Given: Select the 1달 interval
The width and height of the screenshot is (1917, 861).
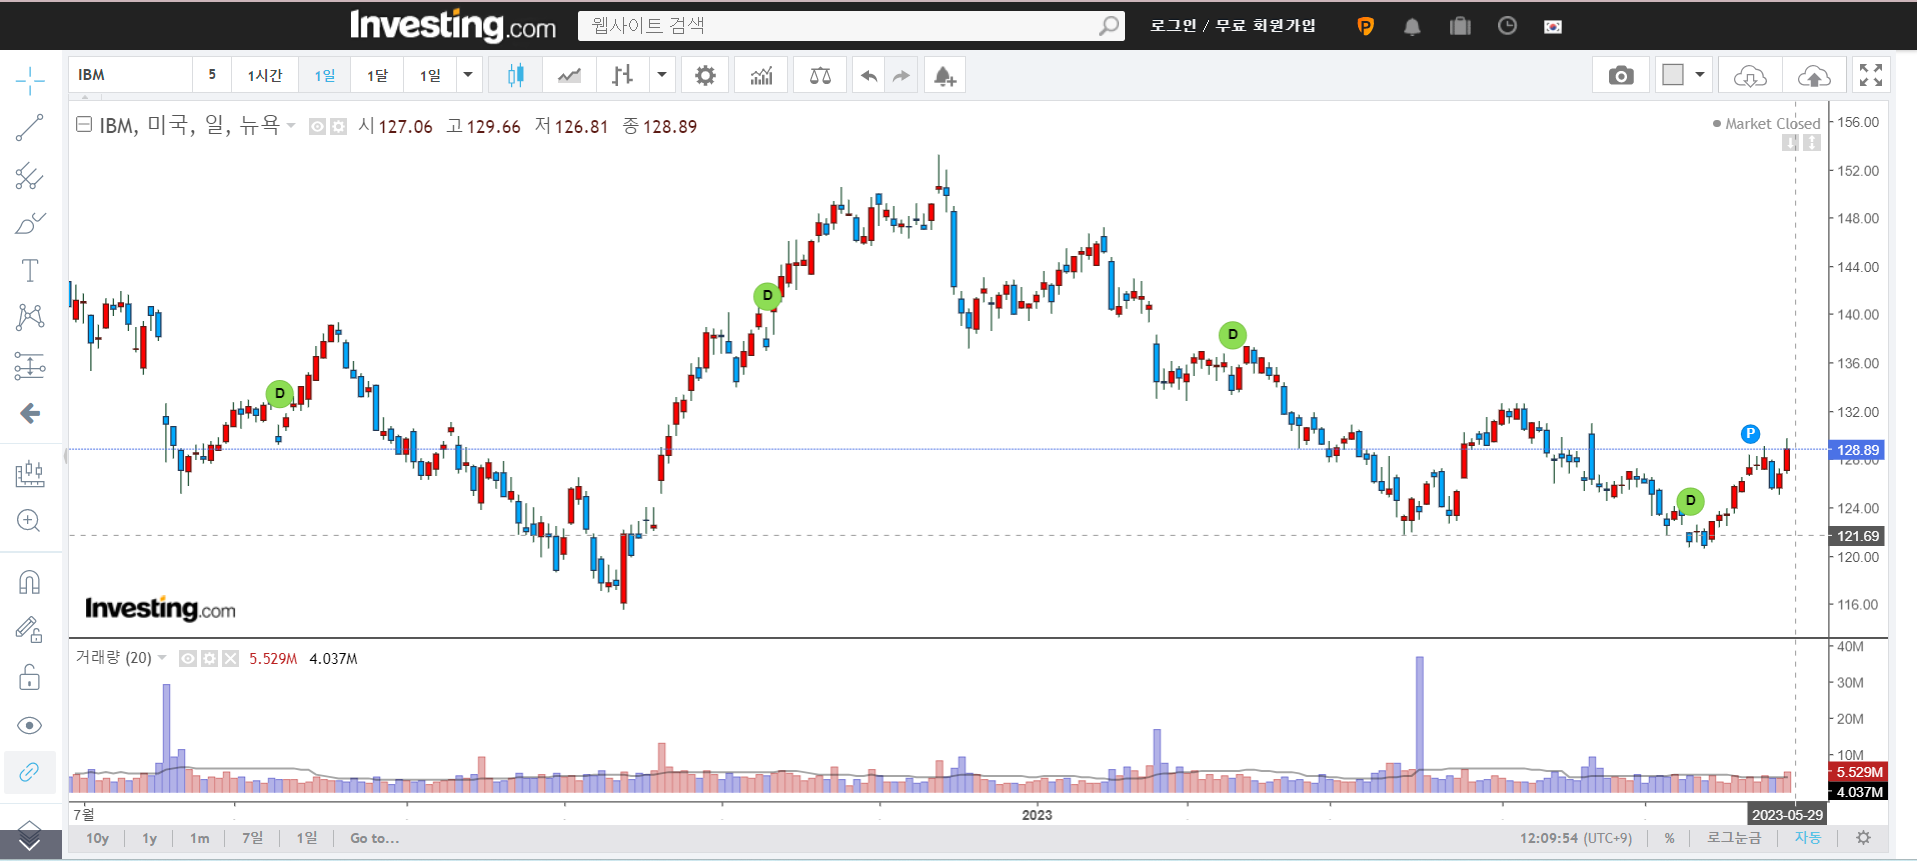Looking at the screenshot, I should 377,75.
